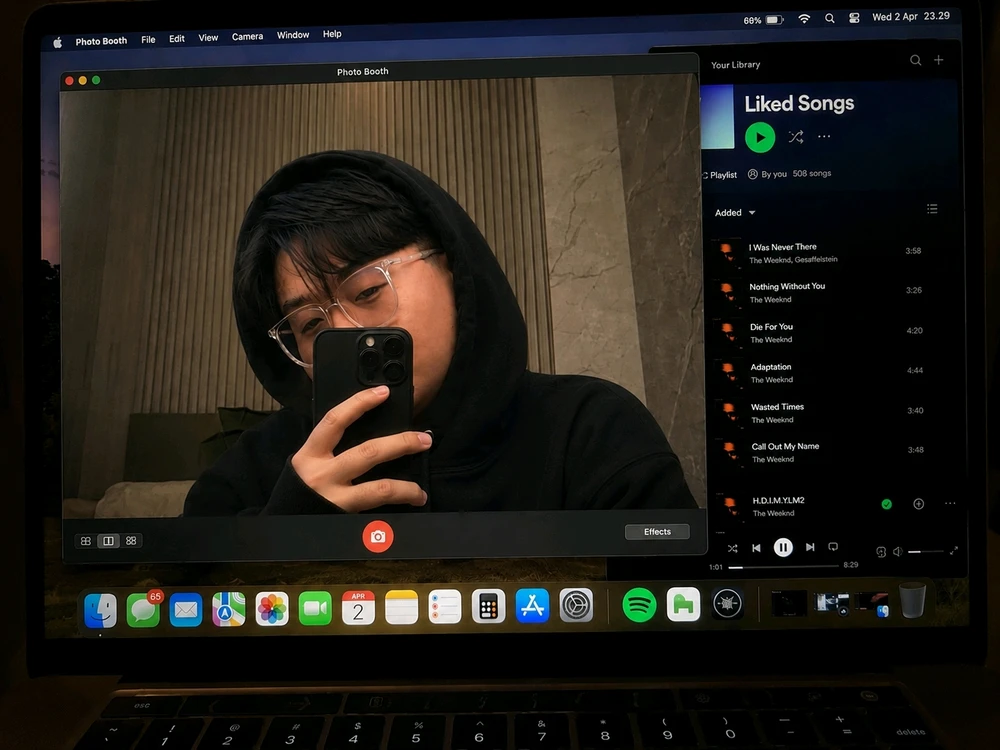Play Liked Songs with green play button
1000x750 pixels.
click(x=760, y=137)
